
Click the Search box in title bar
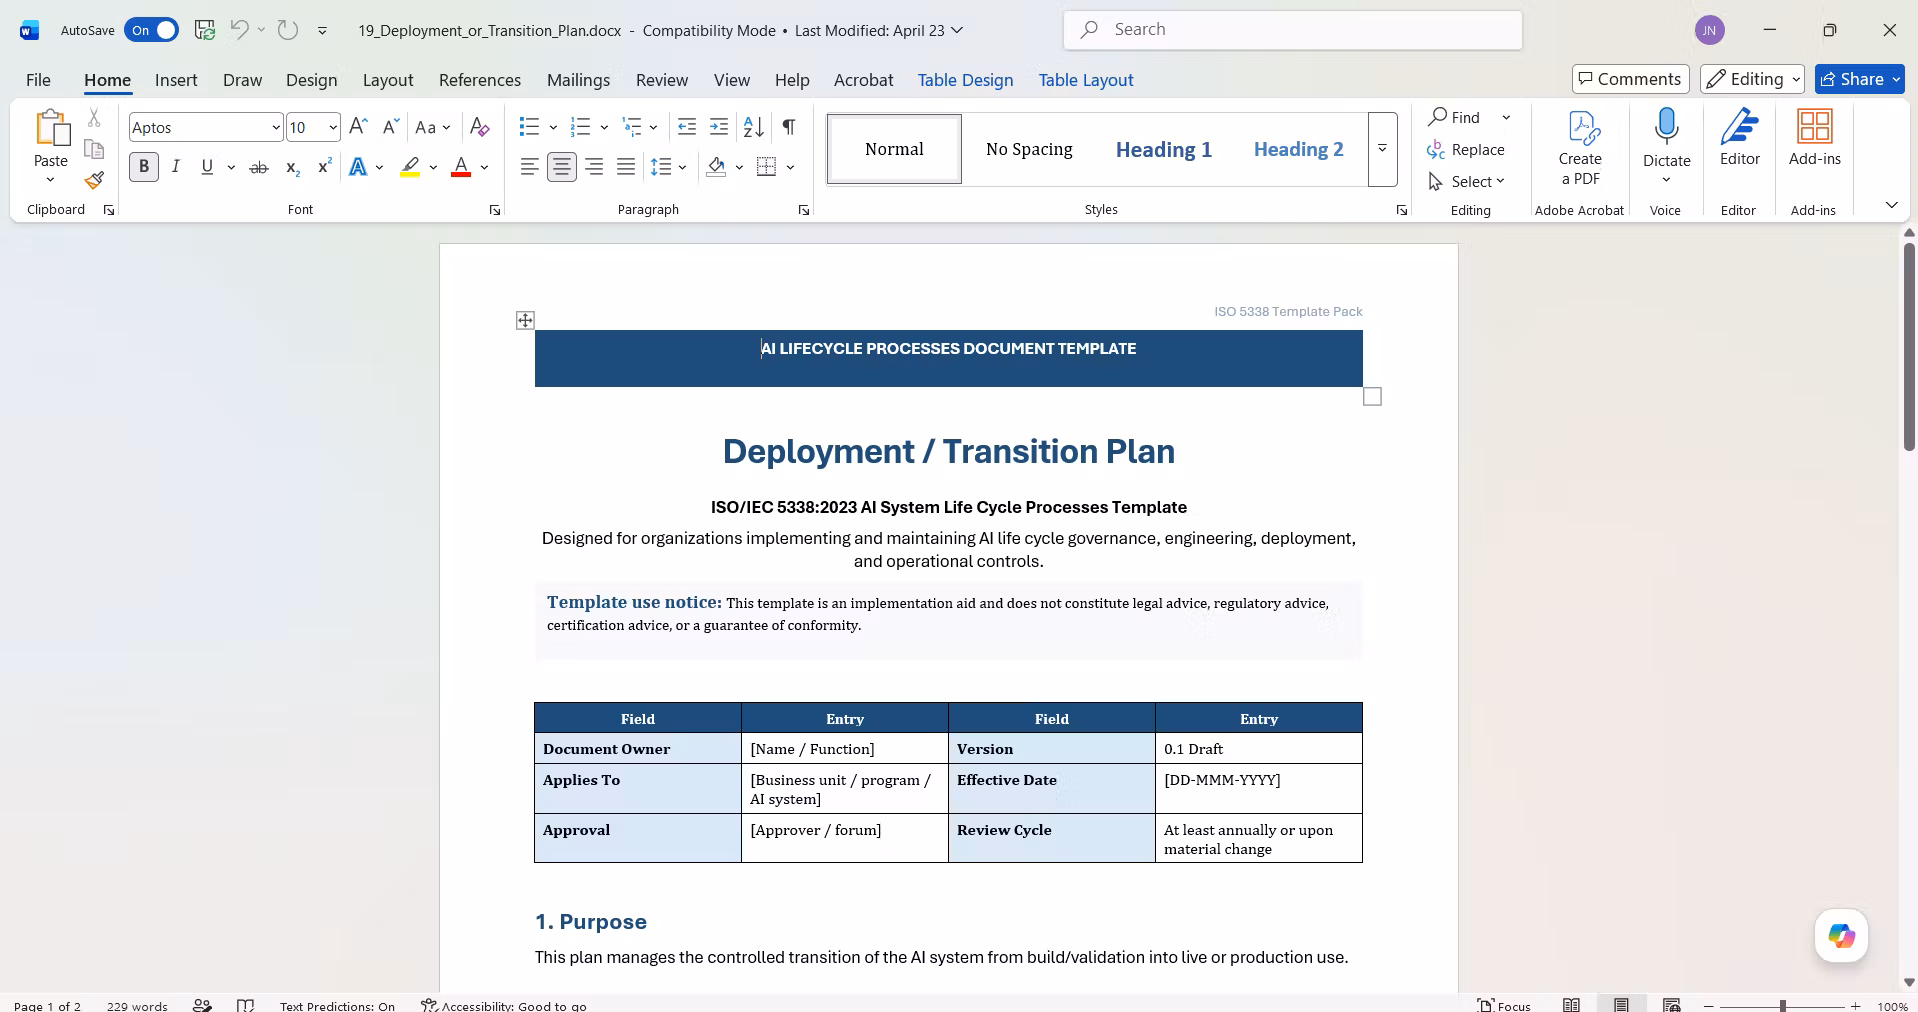tap(1293, 30)
